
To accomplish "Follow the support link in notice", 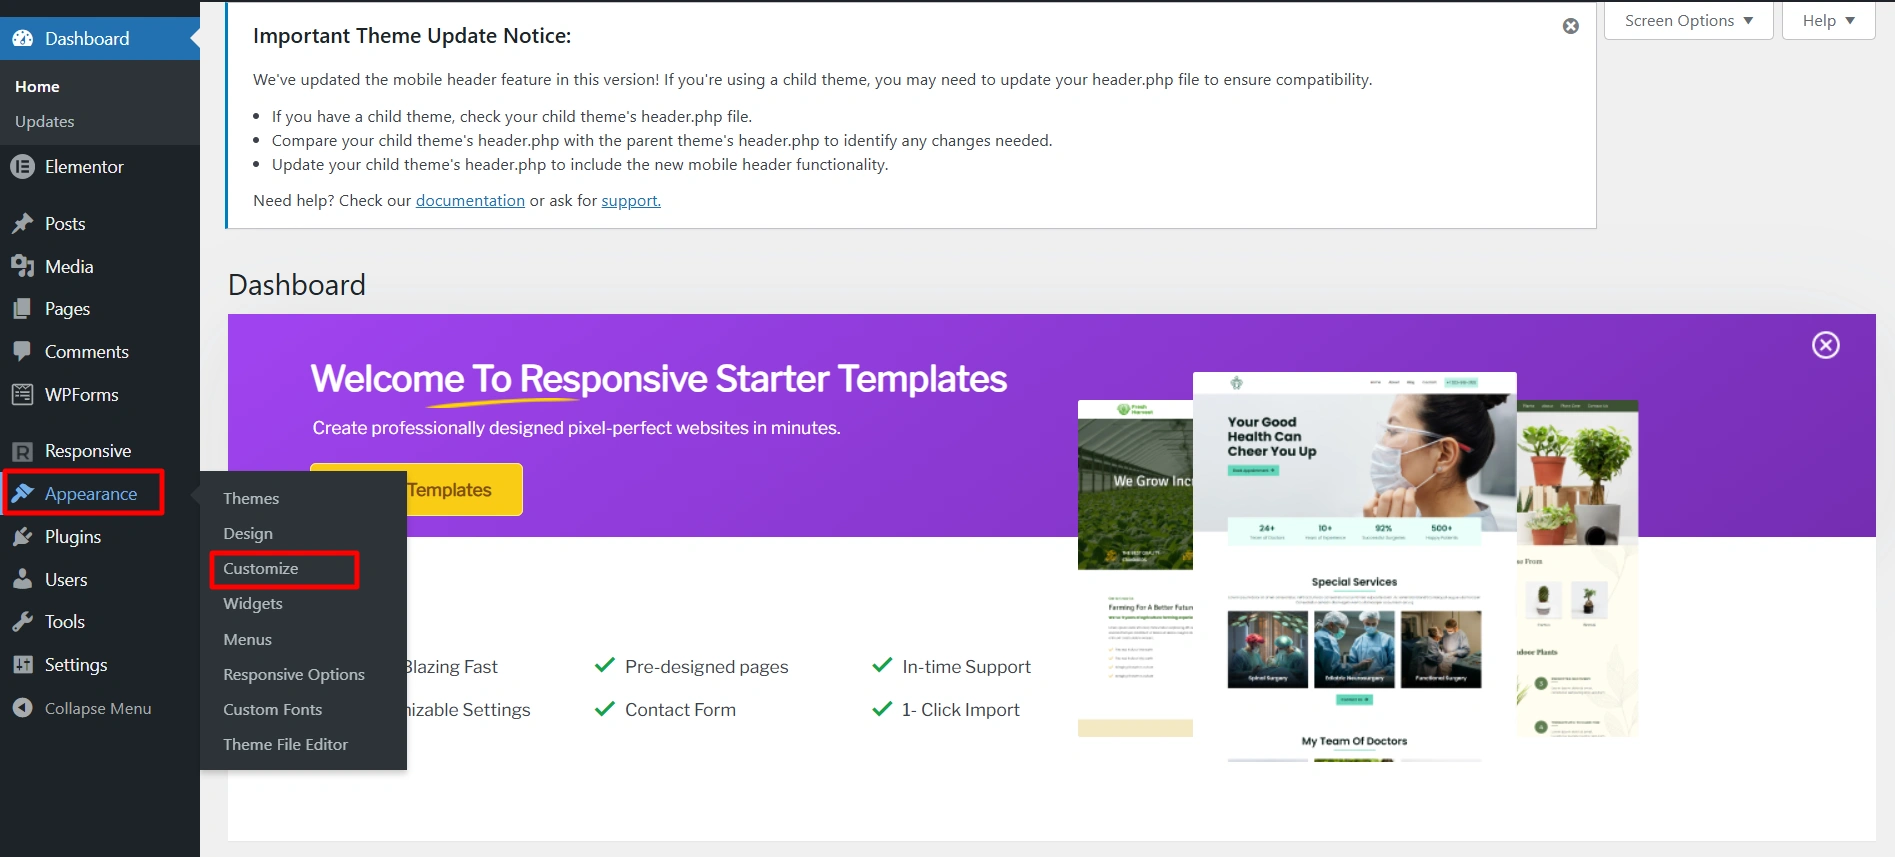I will click(x=631, y=201).
